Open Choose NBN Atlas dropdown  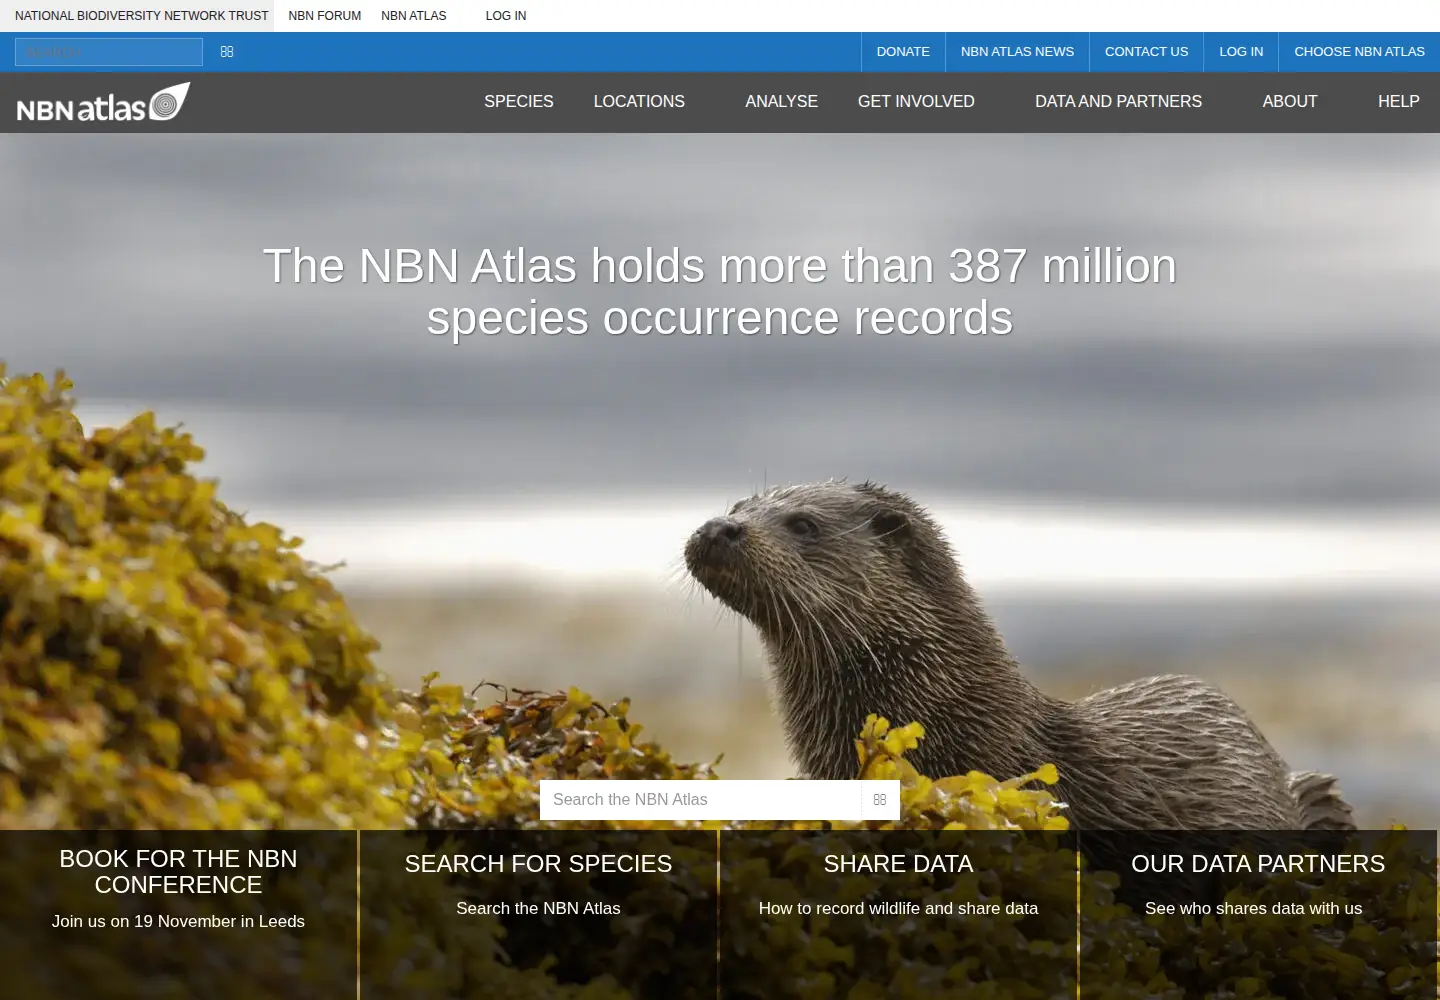tap(1359, 52)
